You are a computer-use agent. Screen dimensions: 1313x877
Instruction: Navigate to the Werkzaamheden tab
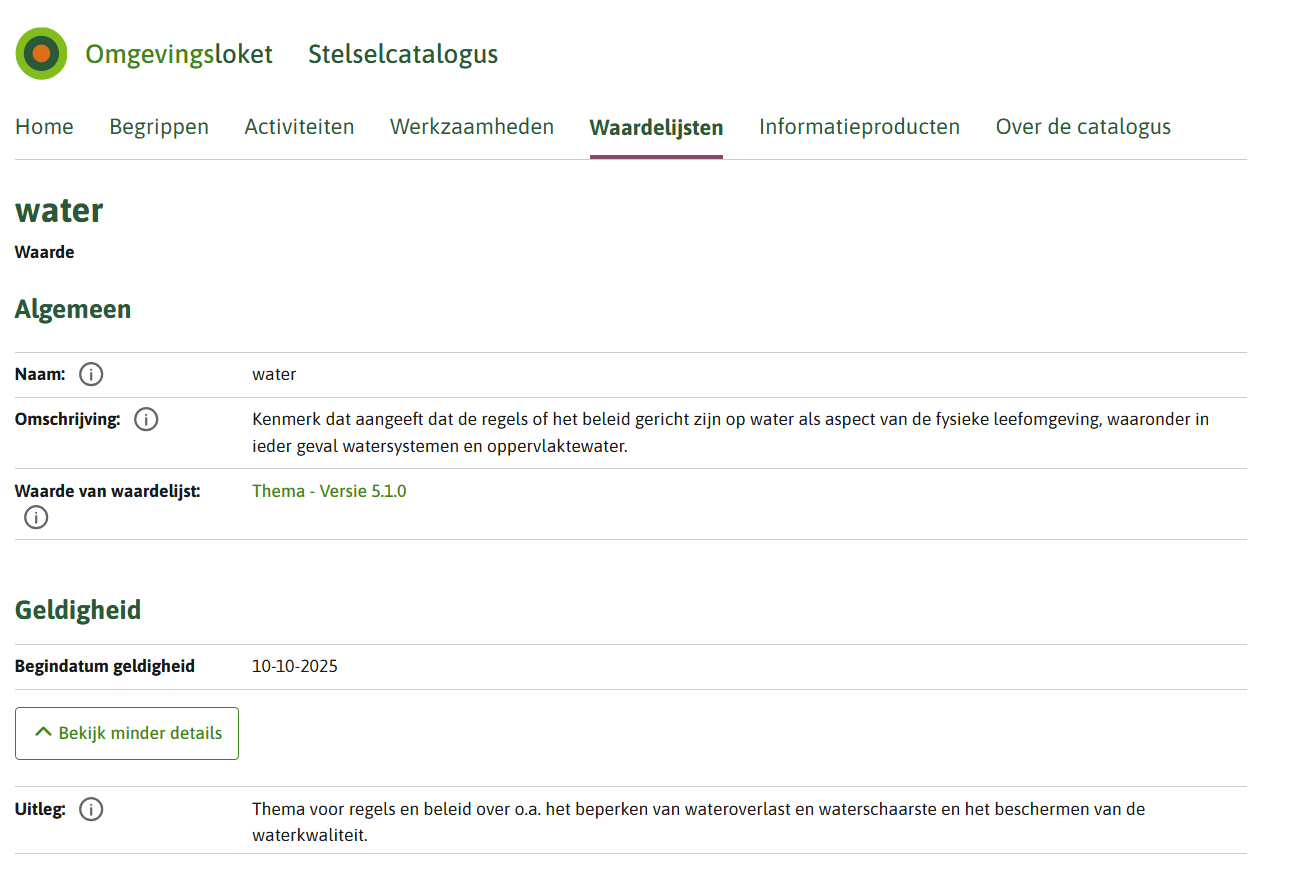472,127
